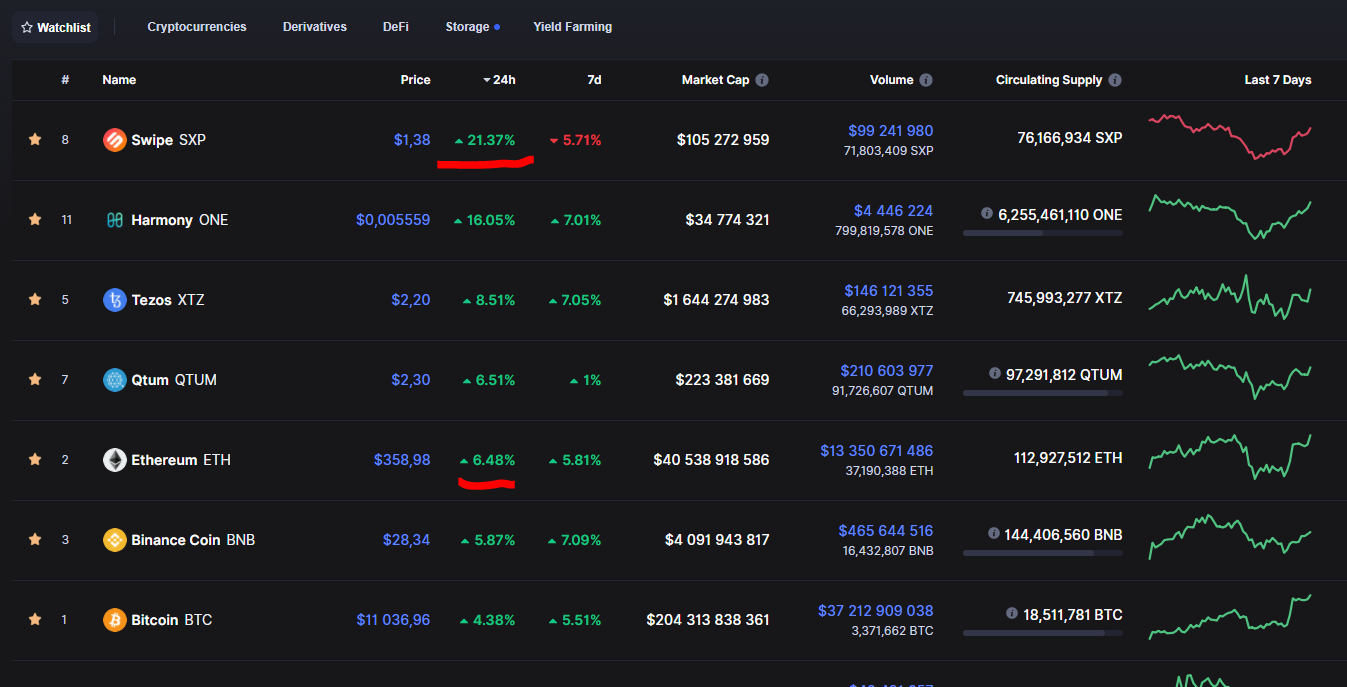Open Ethereum 7-day sparkline chart
The image size is (1347, 687).
pyautogui.click(x=1230, y=457)
